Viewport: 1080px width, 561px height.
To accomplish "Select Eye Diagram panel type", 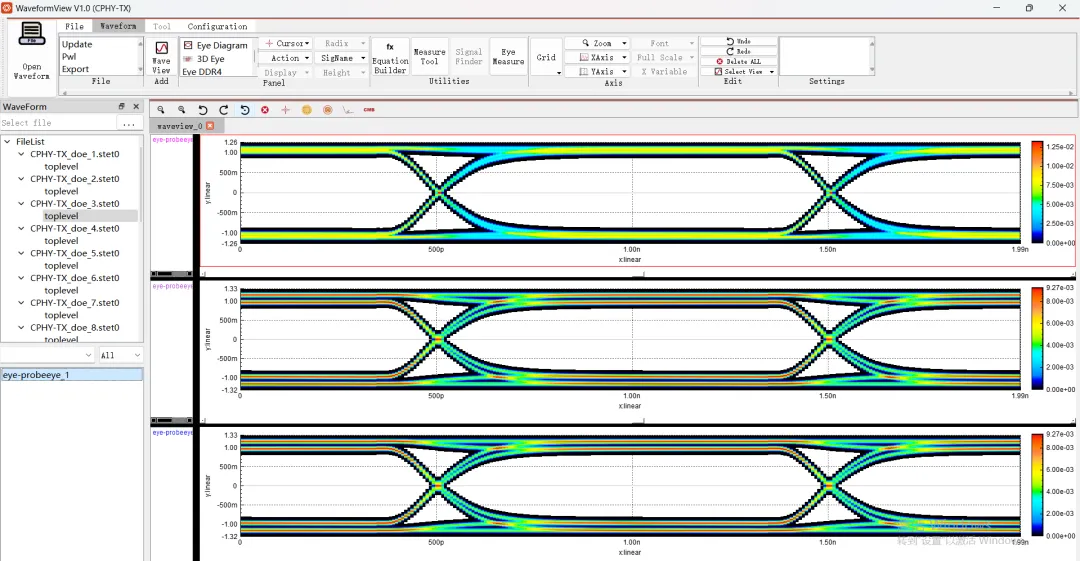I will coord(216,45).
